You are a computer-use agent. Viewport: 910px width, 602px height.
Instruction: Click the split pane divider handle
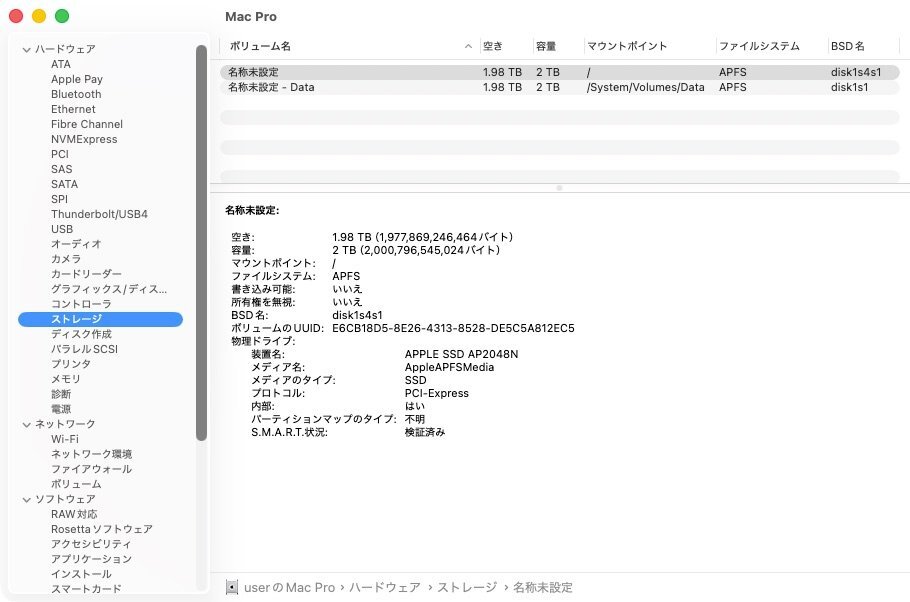point(559,188)
